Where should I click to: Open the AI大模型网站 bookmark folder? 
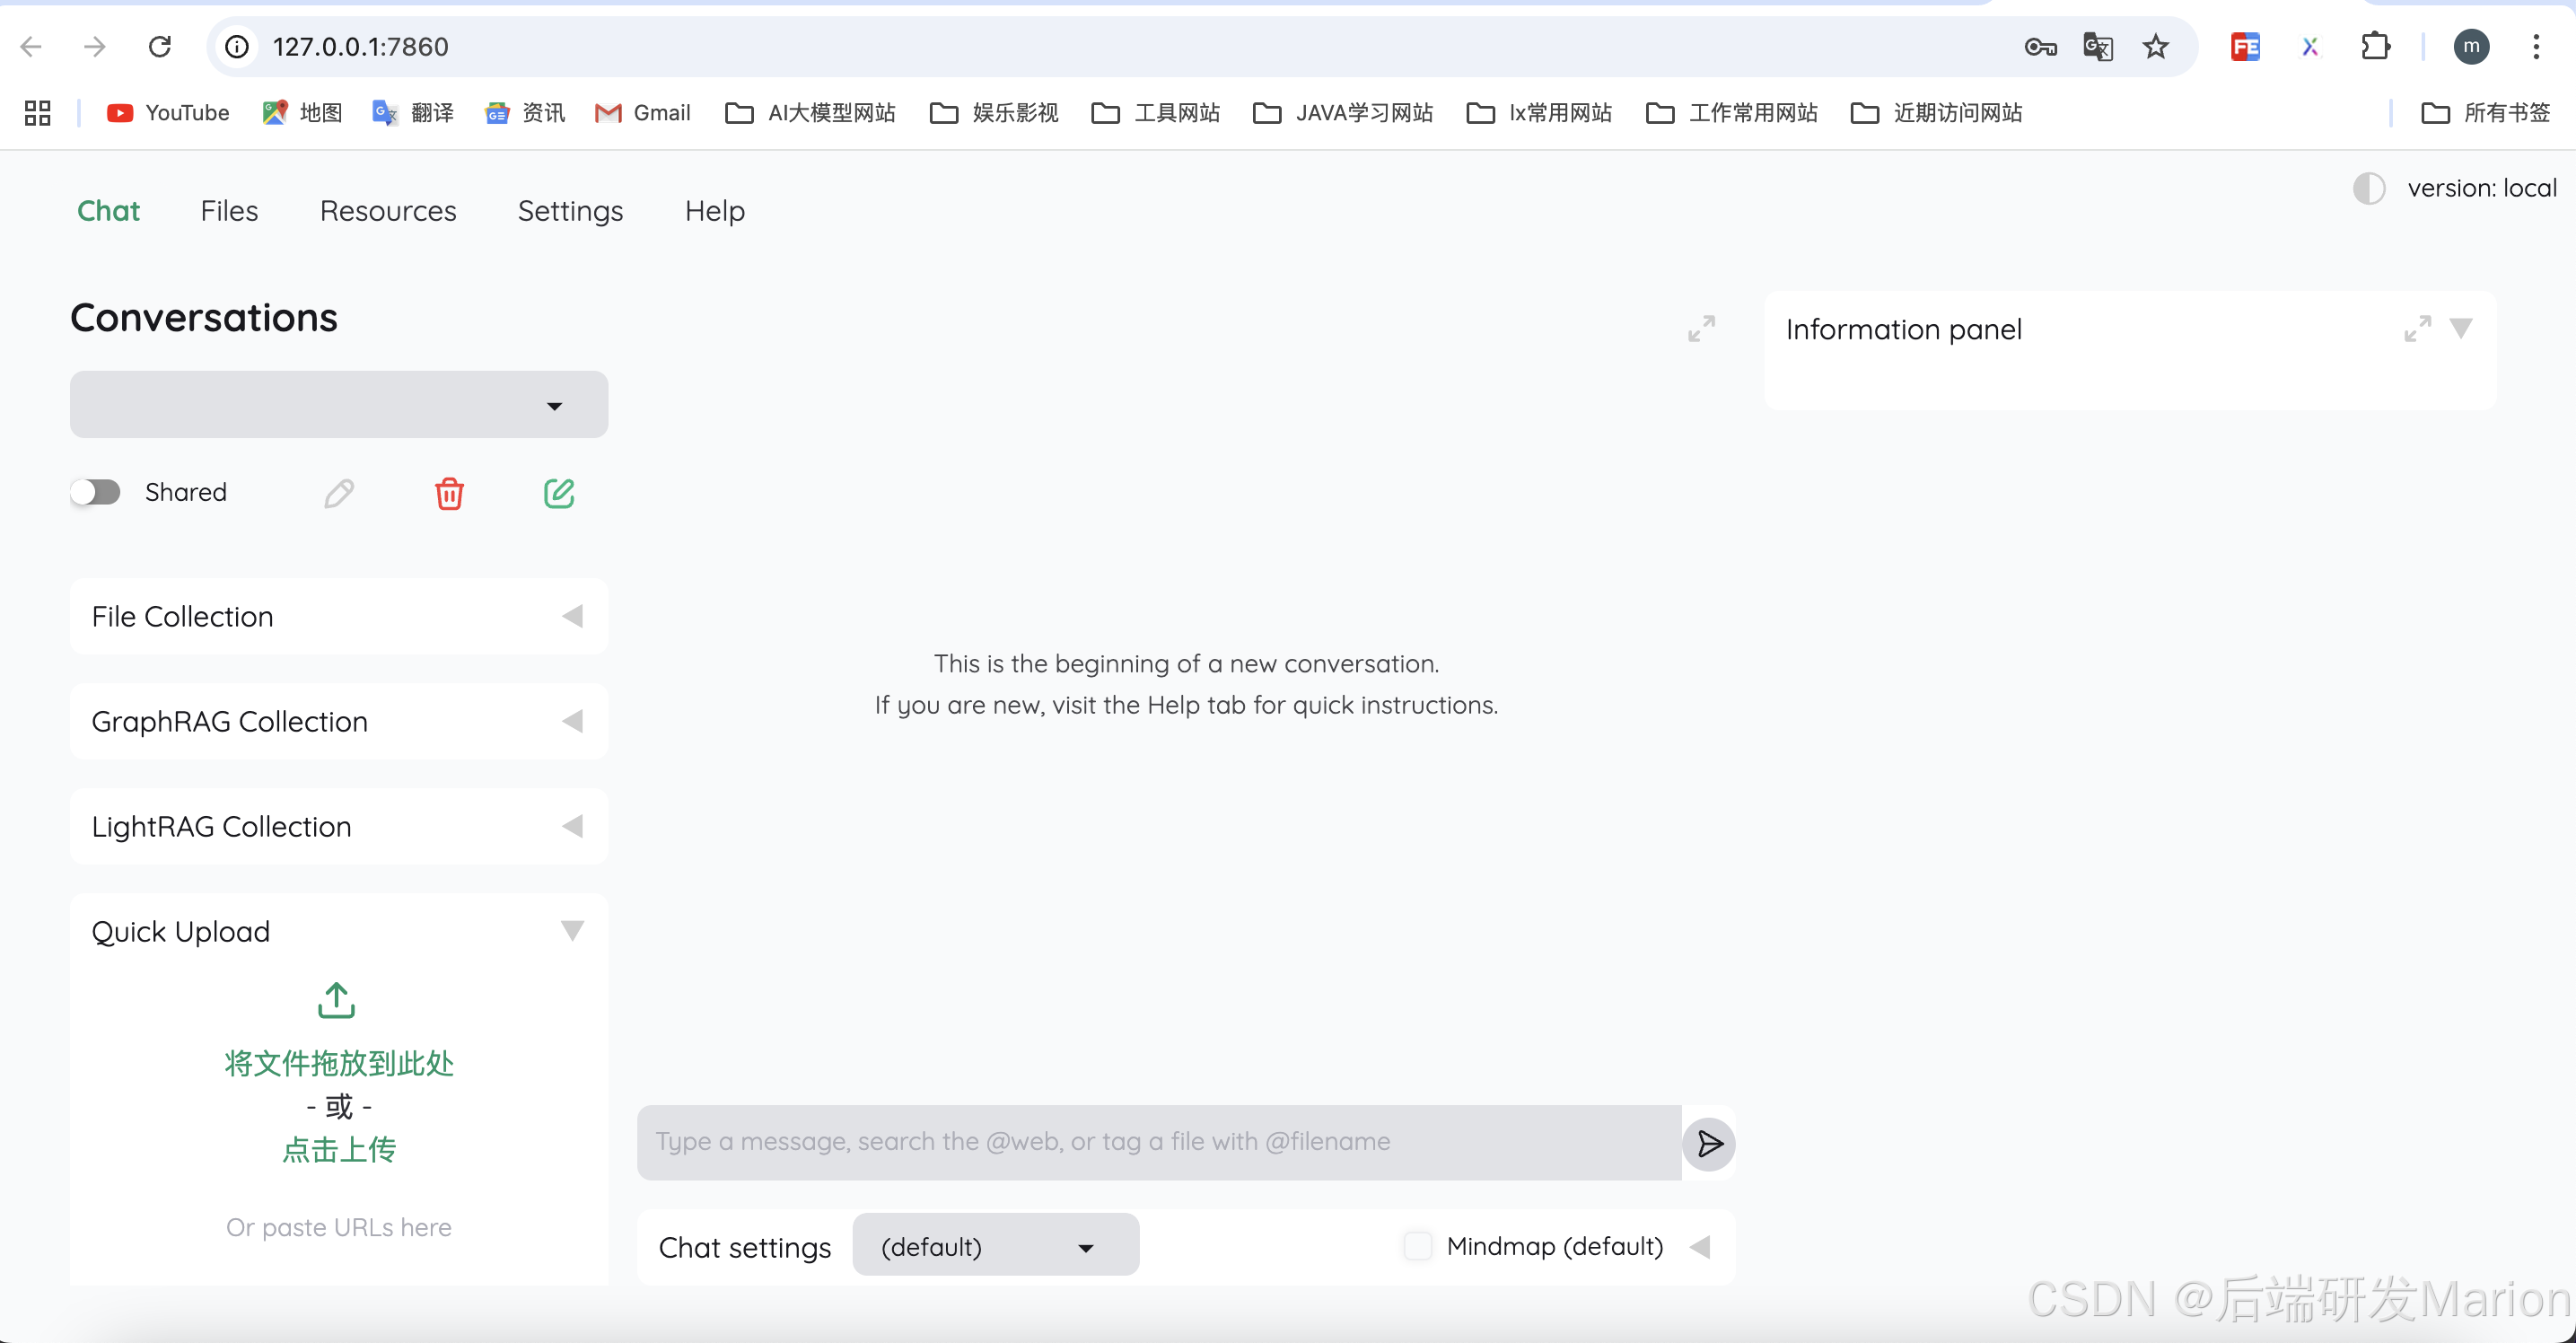coord(811,113)
